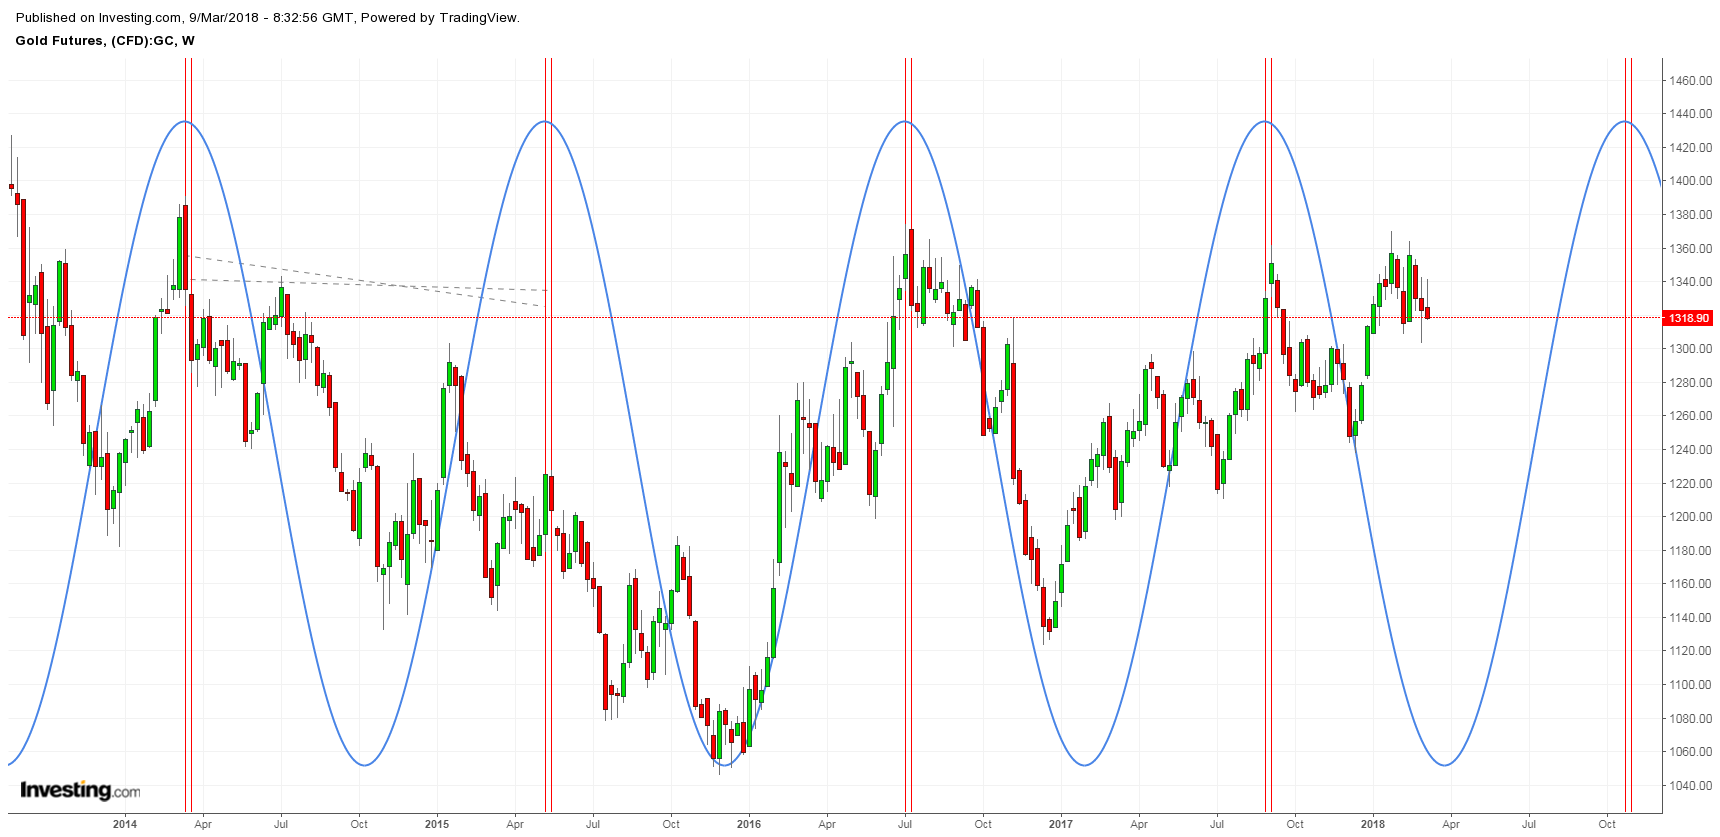Screen dimensions: 1720x837
Task: Click the red 1318.90 current price tag
Action: [x=1688, y=318]
